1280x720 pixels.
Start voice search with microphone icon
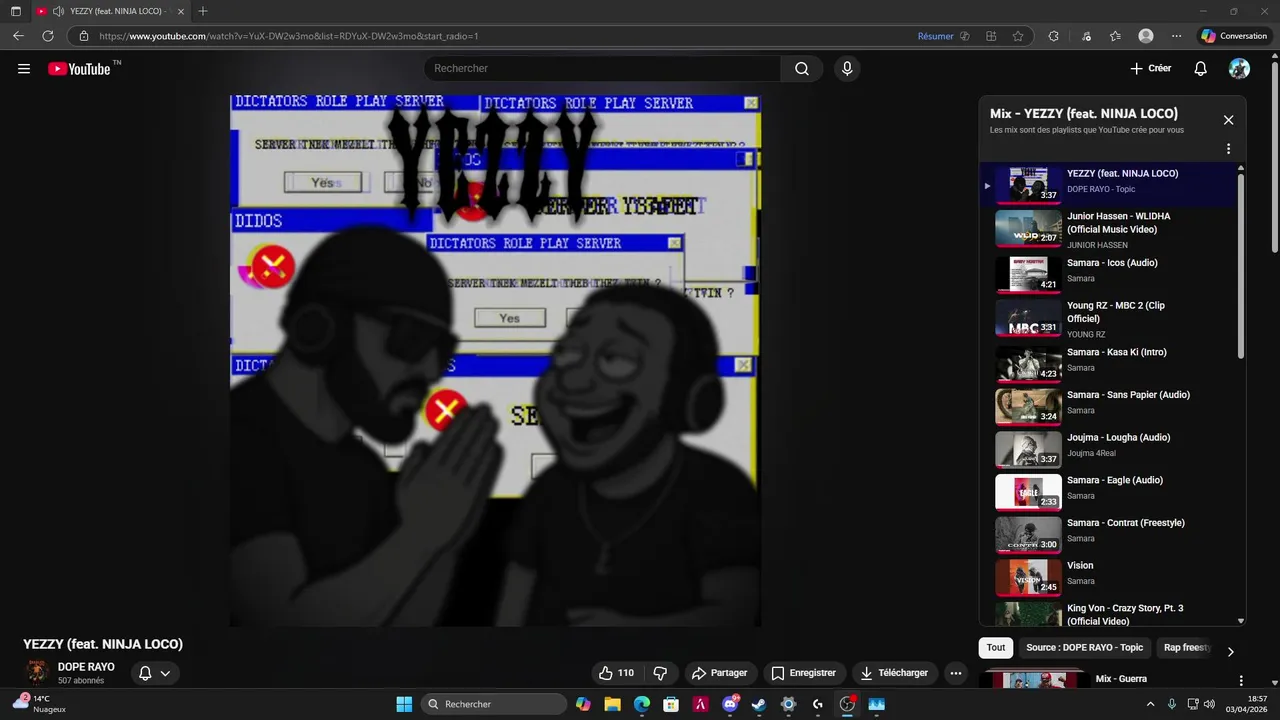[847, 68]
